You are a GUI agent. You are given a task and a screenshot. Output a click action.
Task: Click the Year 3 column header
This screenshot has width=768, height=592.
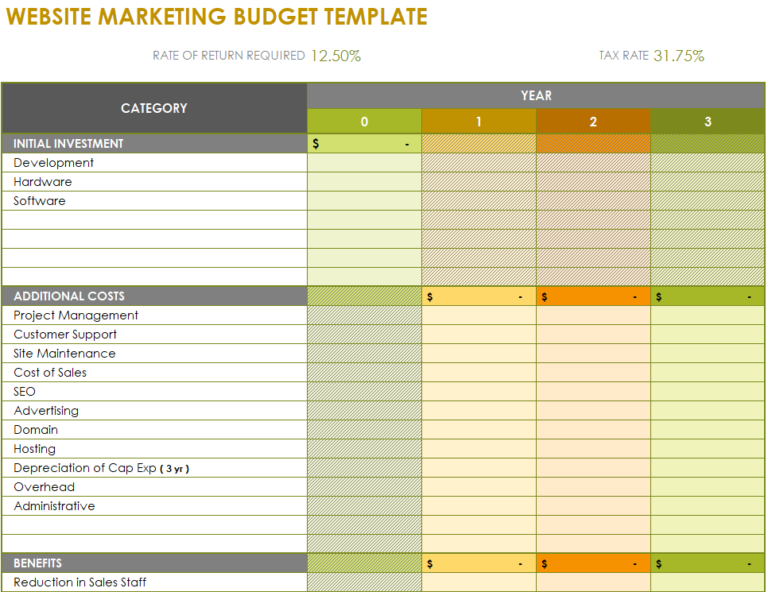(x=708, y=121)
